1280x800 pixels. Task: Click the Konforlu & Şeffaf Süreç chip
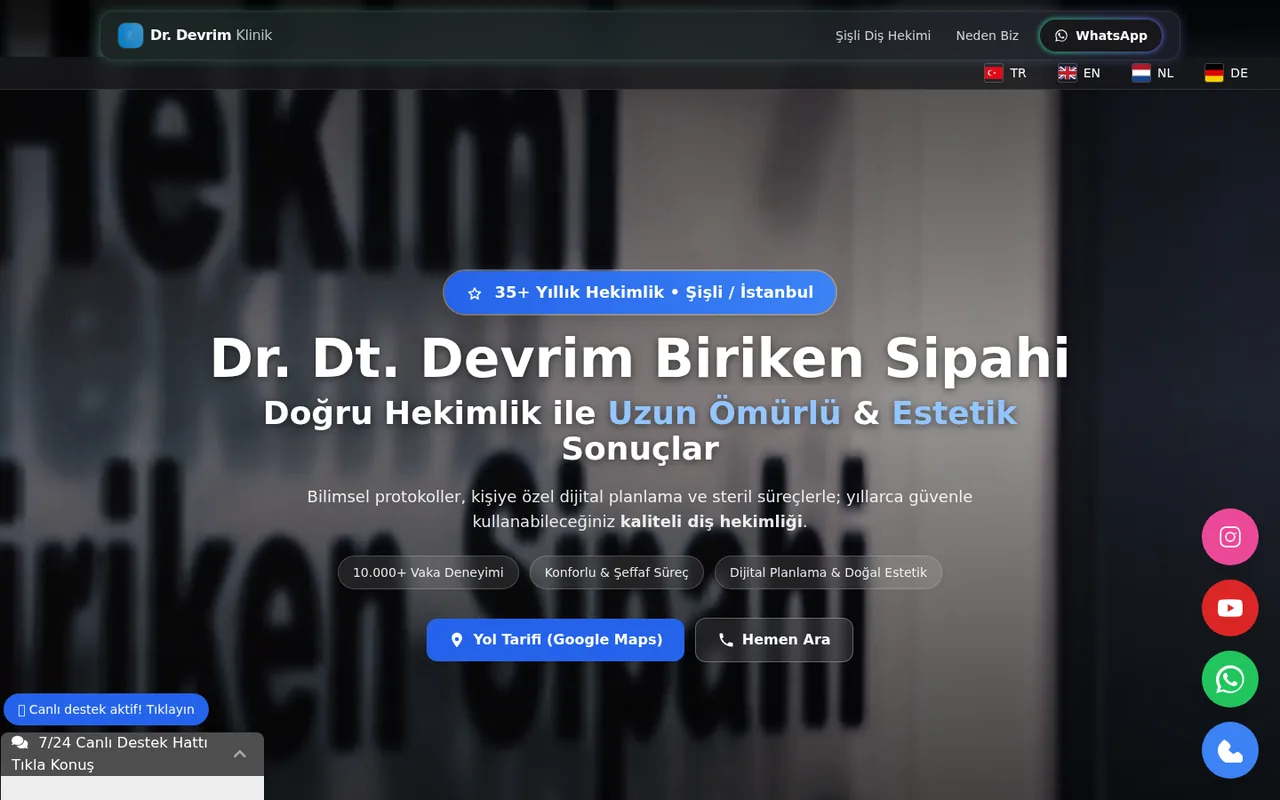[617, 573]
